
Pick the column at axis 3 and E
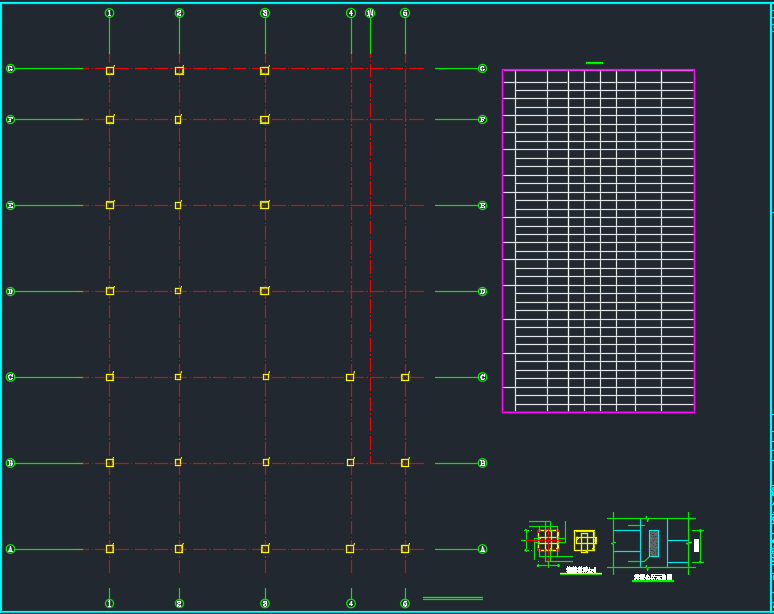click(x=265, y=205)
